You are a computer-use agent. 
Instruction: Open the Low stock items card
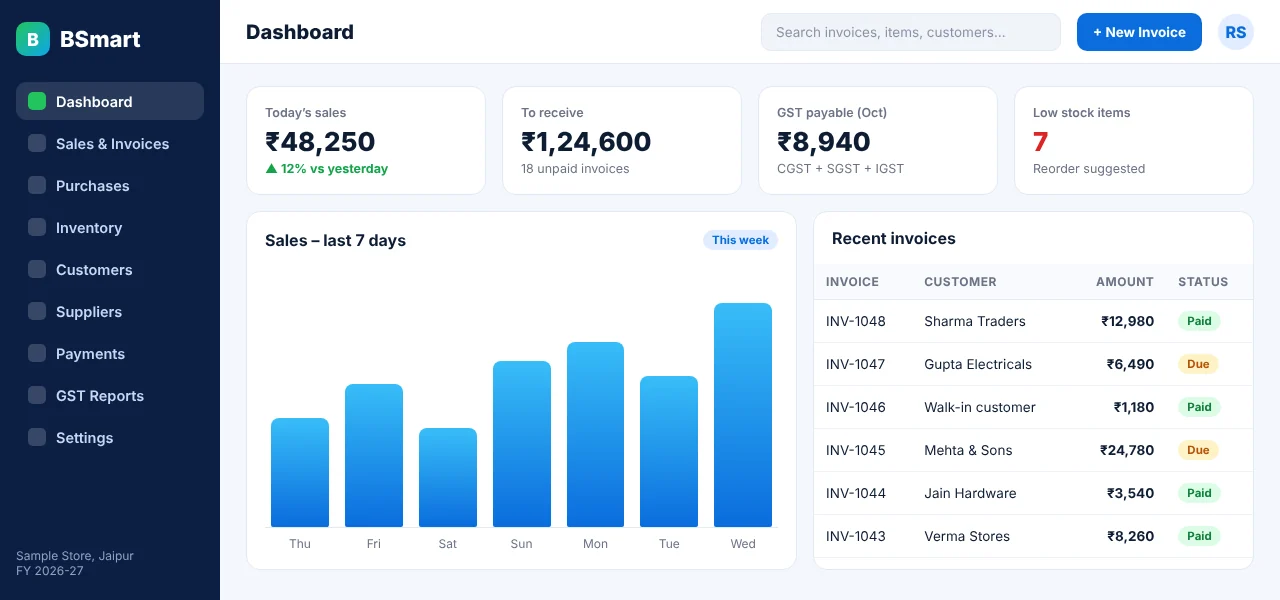[1134, 140]
